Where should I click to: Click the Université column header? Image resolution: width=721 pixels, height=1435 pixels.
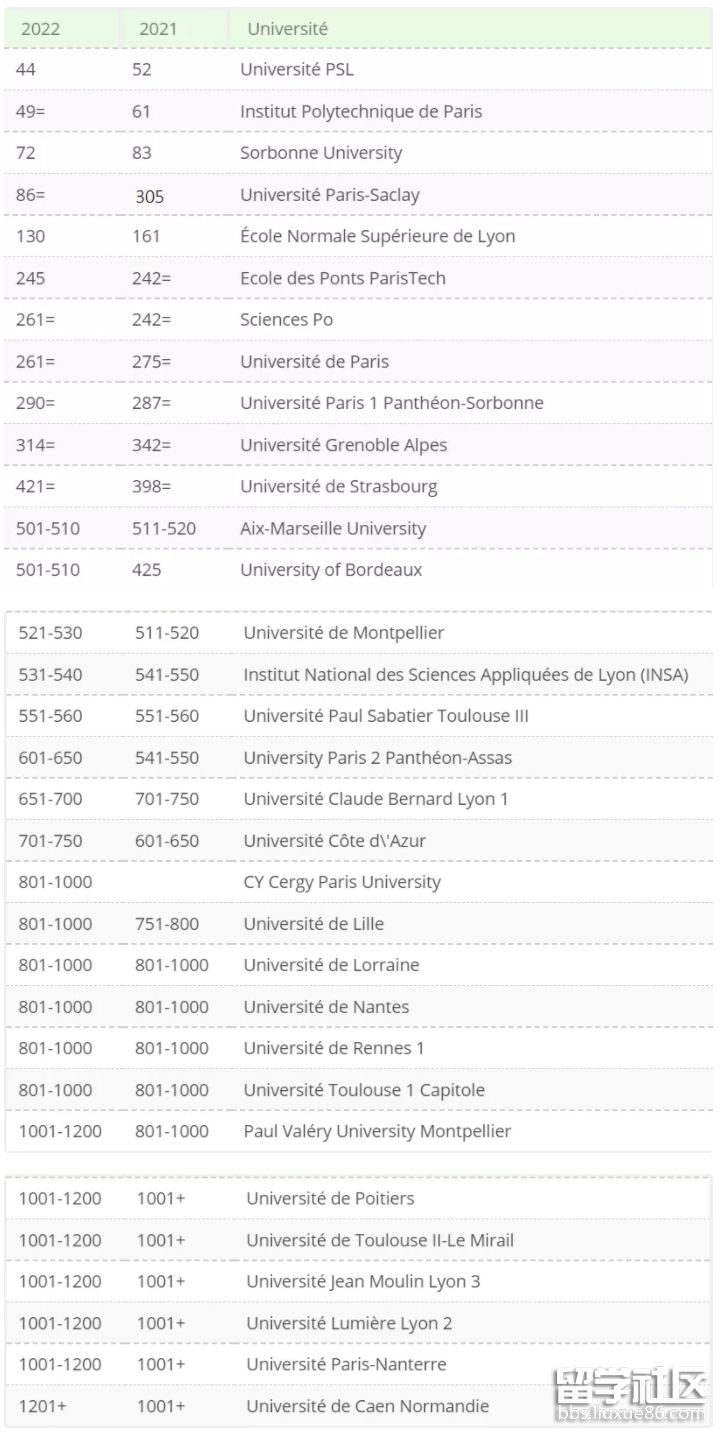point(288,29)
